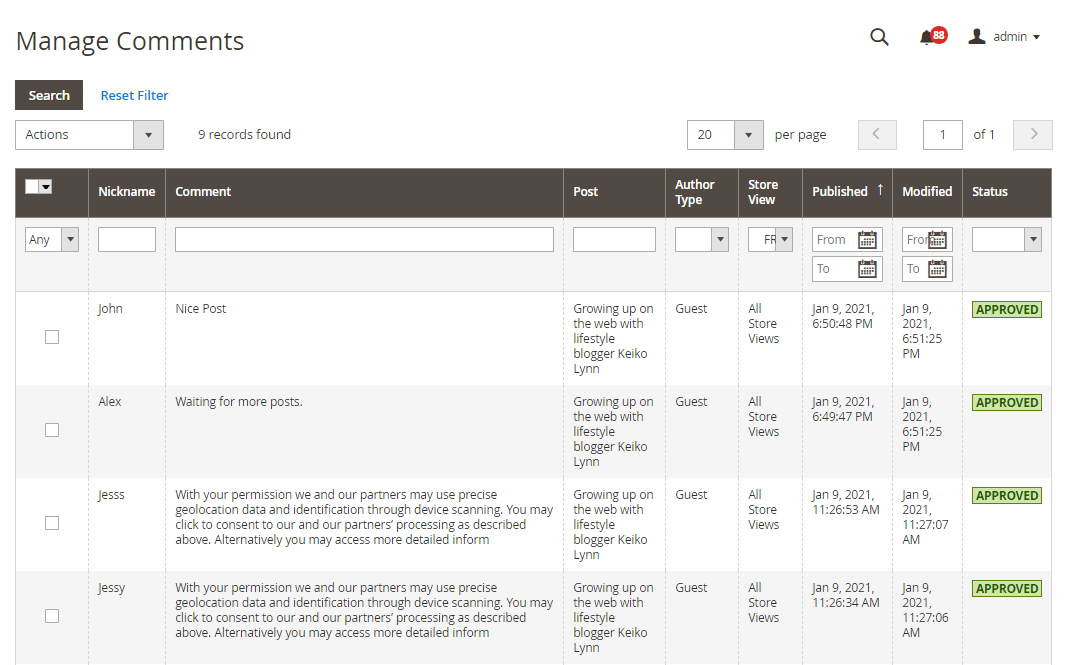This screenshot has width=1069, height=665.
Task: Tick the checkbox for Jessy's comment
Action: [x=52, y=616]
